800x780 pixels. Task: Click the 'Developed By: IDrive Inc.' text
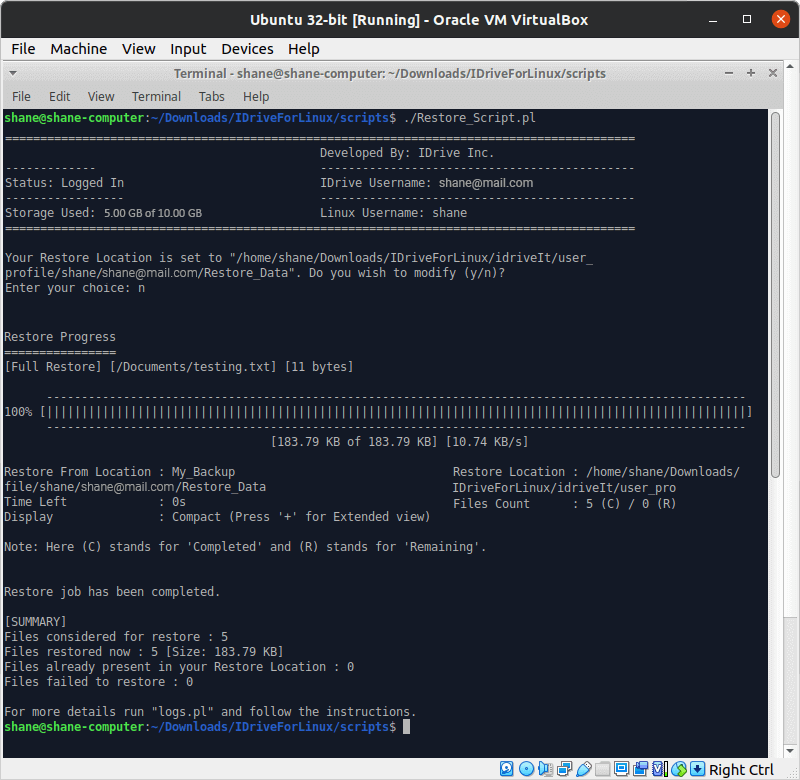(407, 153)
